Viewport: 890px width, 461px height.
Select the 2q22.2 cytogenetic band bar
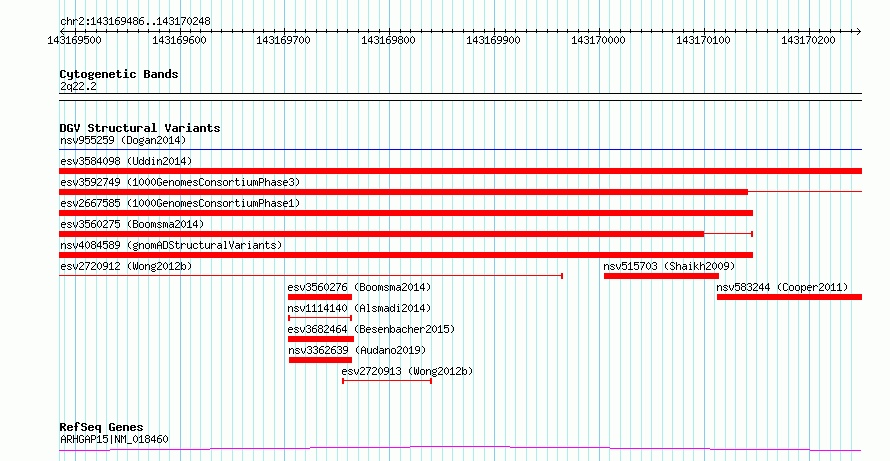point(460,97)
